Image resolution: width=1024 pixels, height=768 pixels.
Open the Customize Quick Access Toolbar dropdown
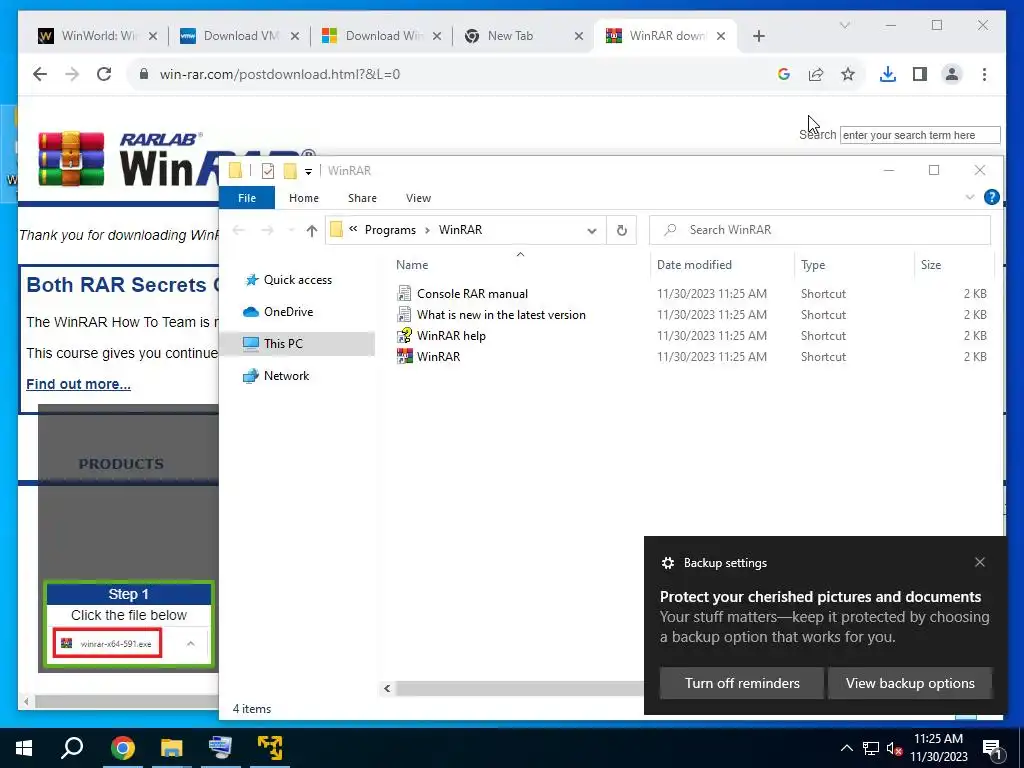point(308,172)
